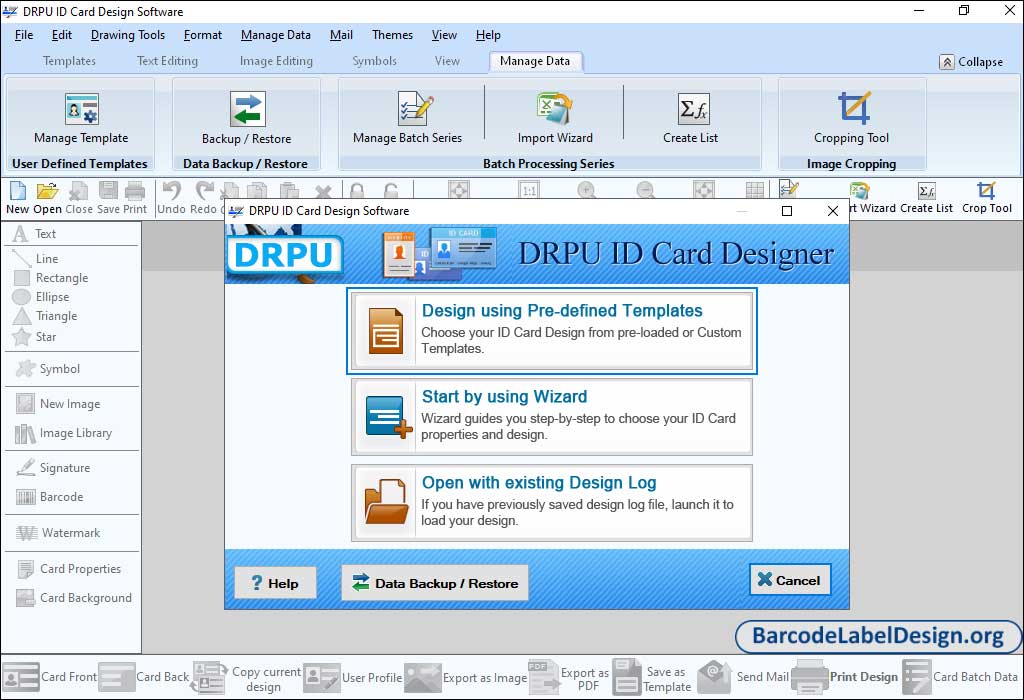Select the Manage Data ribbon tab
Image resolution: width=1024 pixels, height=700 pixels.
click(535, 61)
